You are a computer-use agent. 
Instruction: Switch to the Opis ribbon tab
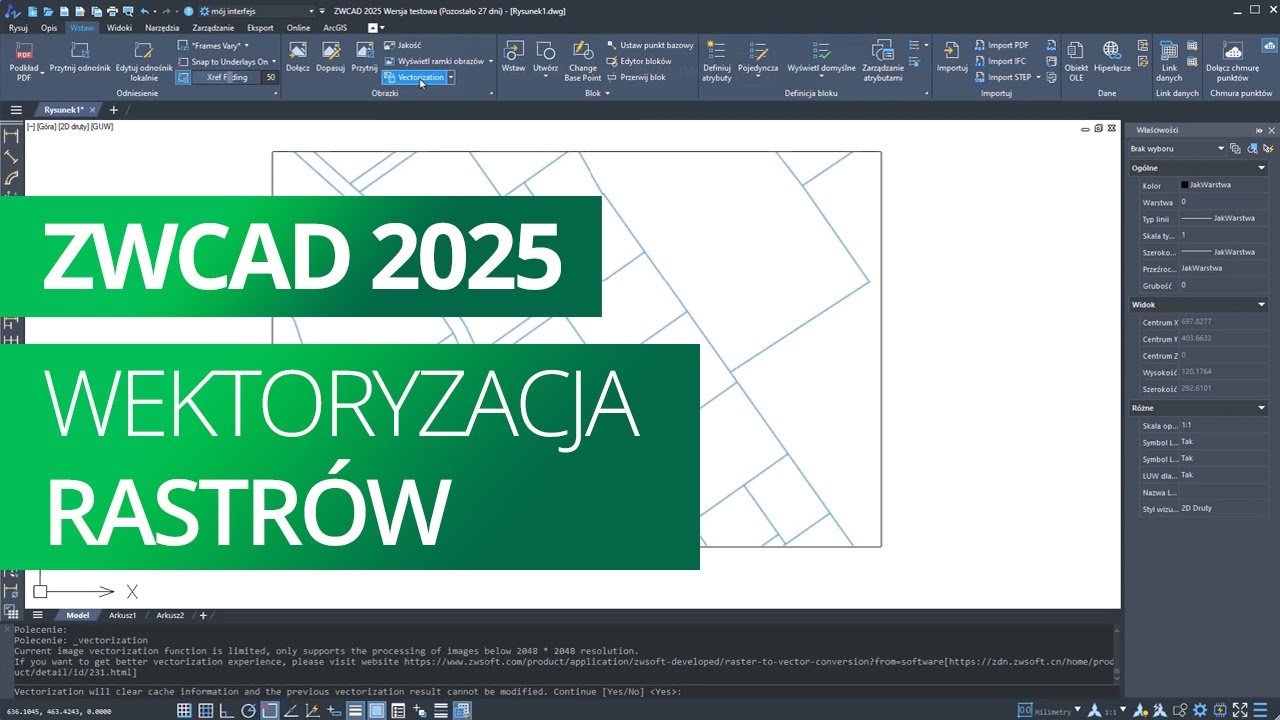pos(49,28)
